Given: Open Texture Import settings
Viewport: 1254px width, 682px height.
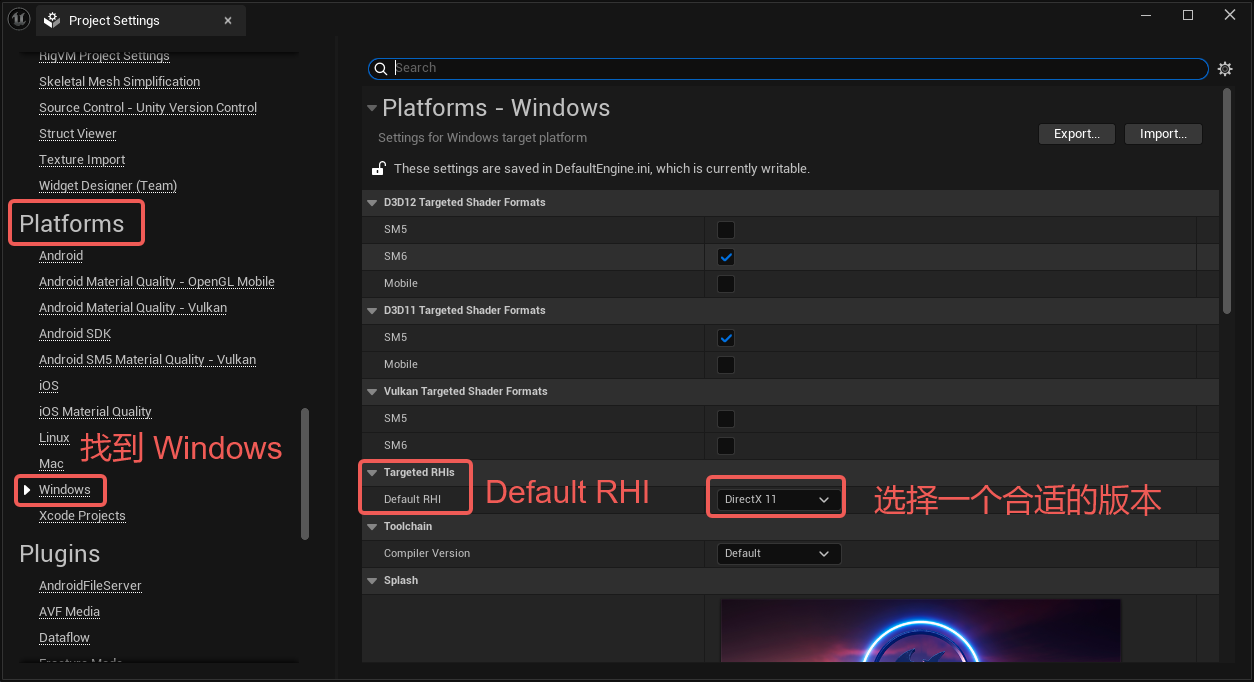Looking at the screenshot, I should (82, 160).
